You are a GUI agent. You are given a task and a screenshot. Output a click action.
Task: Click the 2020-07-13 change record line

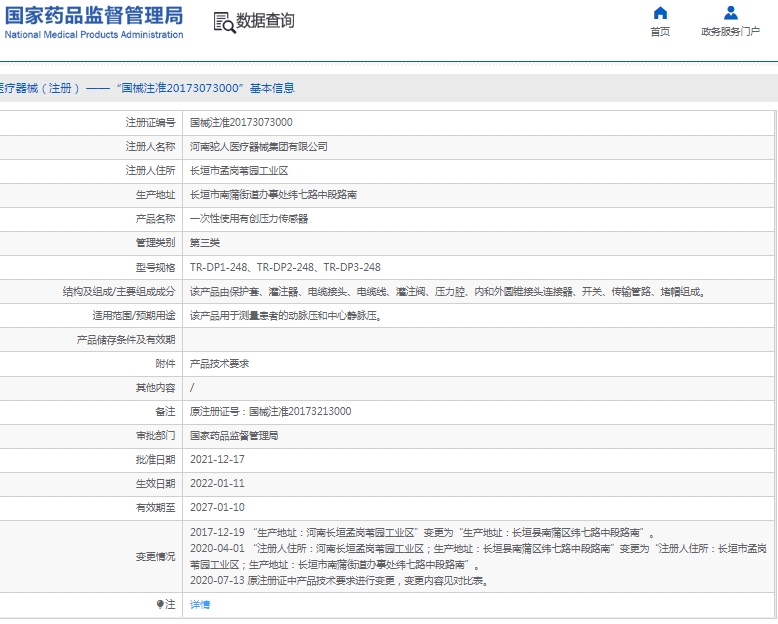pyautogui.click(x=339, y=581)
